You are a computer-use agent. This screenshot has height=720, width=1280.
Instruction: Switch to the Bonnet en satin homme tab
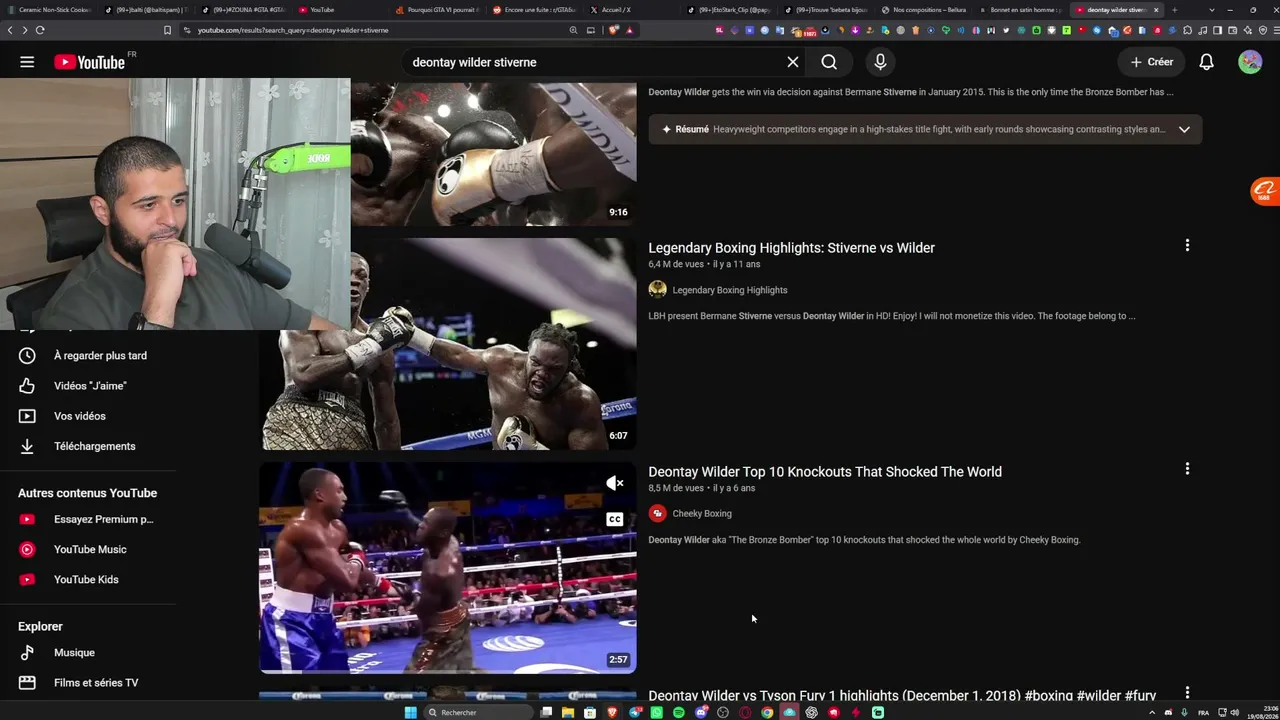click(1019, 10)
